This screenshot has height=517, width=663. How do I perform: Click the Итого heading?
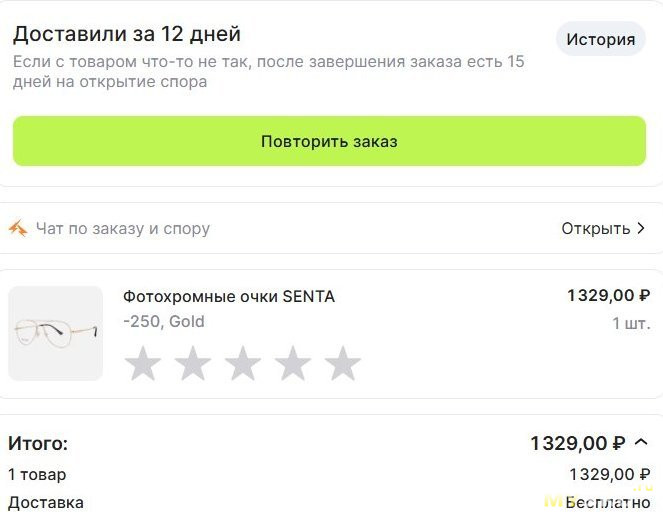click(38, 443)
